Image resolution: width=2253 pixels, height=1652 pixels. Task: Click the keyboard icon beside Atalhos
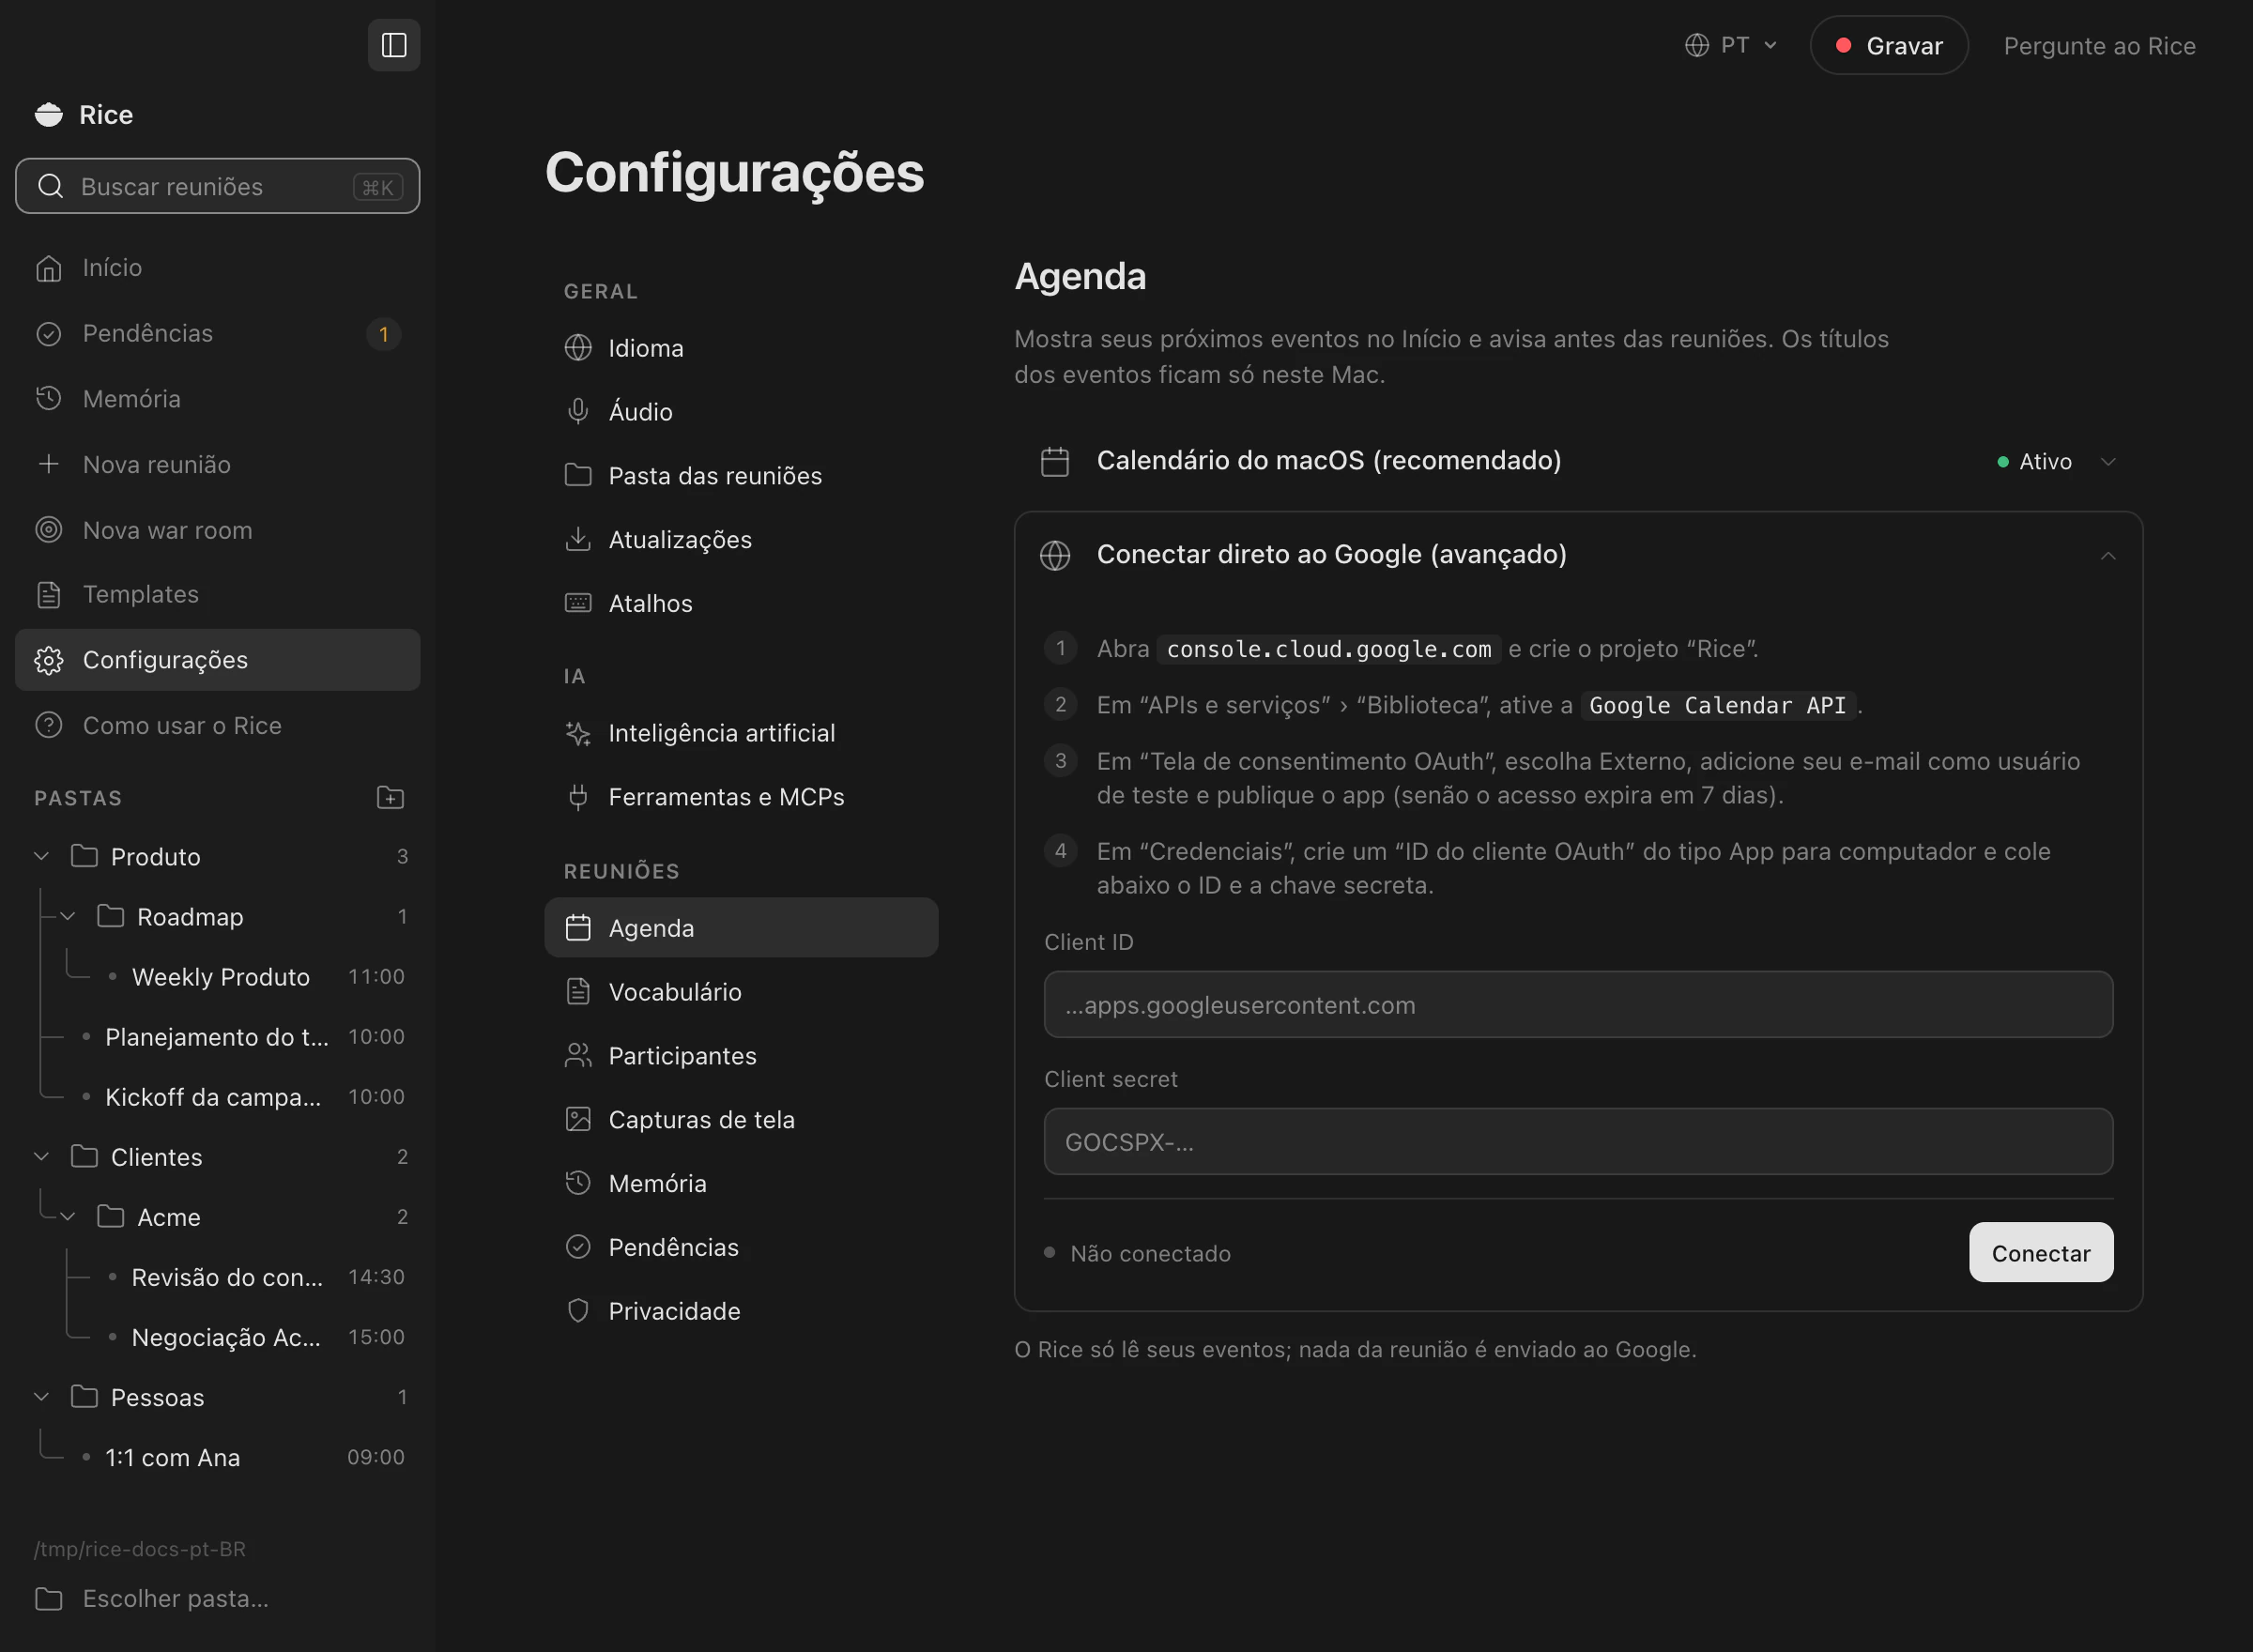578,603
